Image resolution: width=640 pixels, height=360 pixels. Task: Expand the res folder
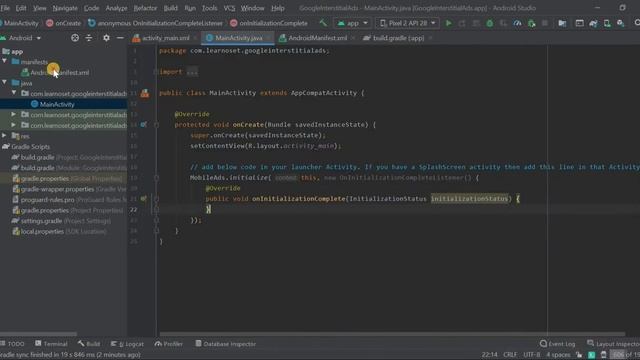tap(5, 136)
